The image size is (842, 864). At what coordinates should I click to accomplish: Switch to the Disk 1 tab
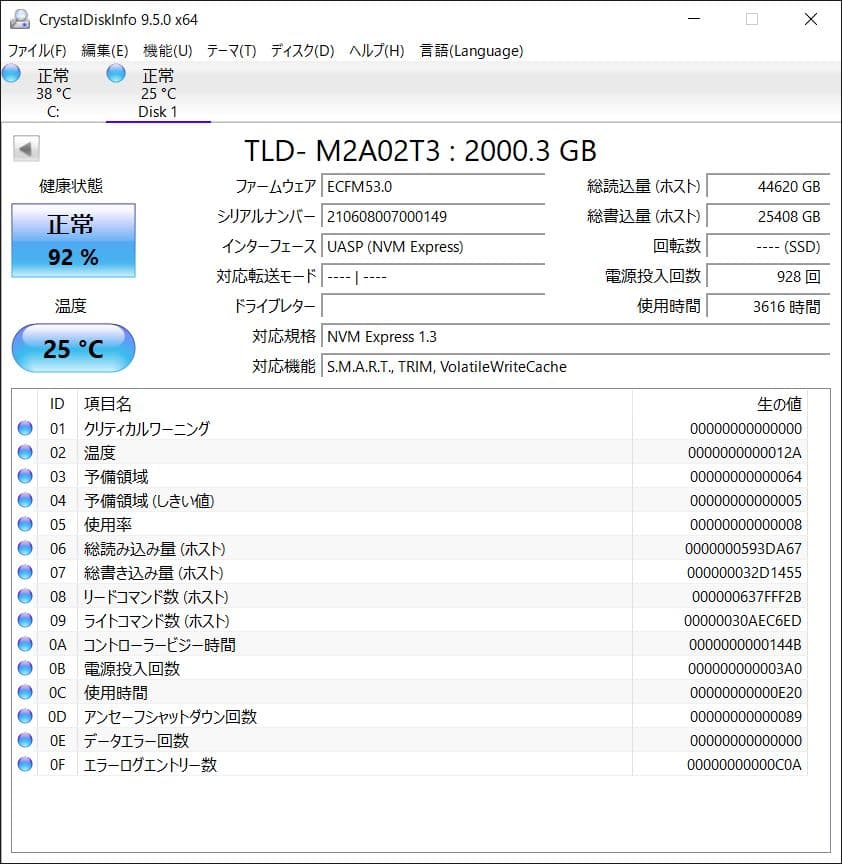pos(158,95)
